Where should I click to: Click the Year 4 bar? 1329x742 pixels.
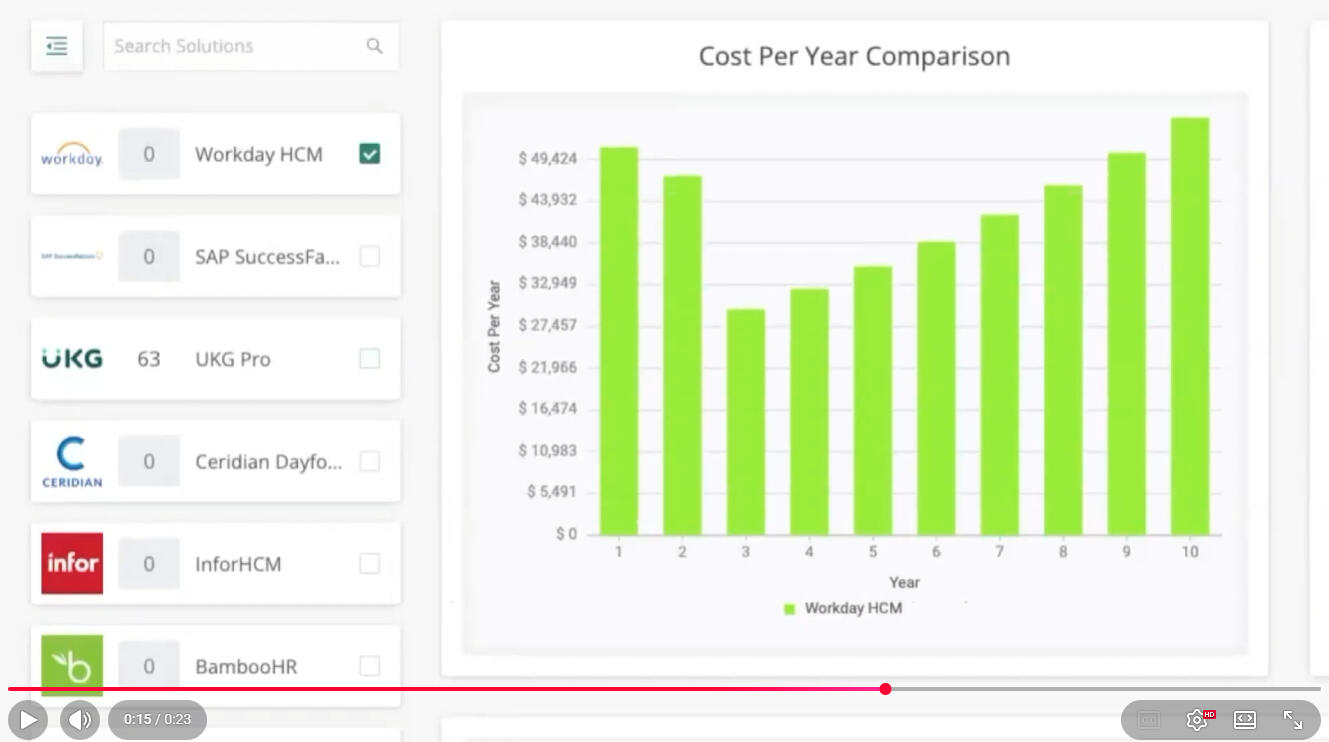(810, 412)
